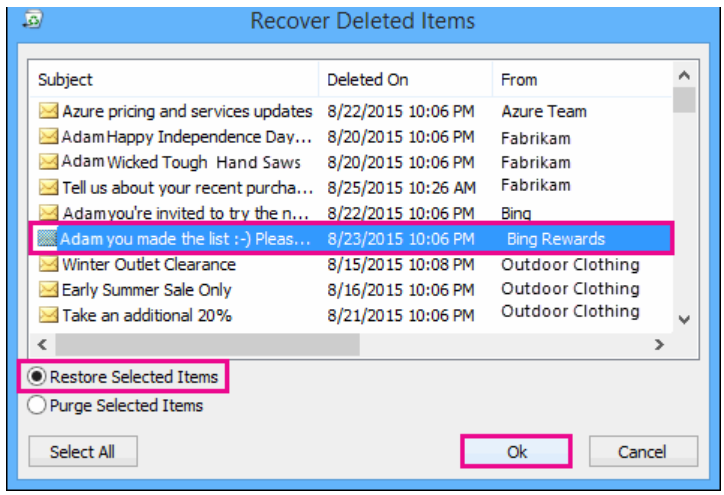The height and width of the screenshot is (495, 724).
Task: Click the recycle bin icon in title bar
Action: (33, 19)
